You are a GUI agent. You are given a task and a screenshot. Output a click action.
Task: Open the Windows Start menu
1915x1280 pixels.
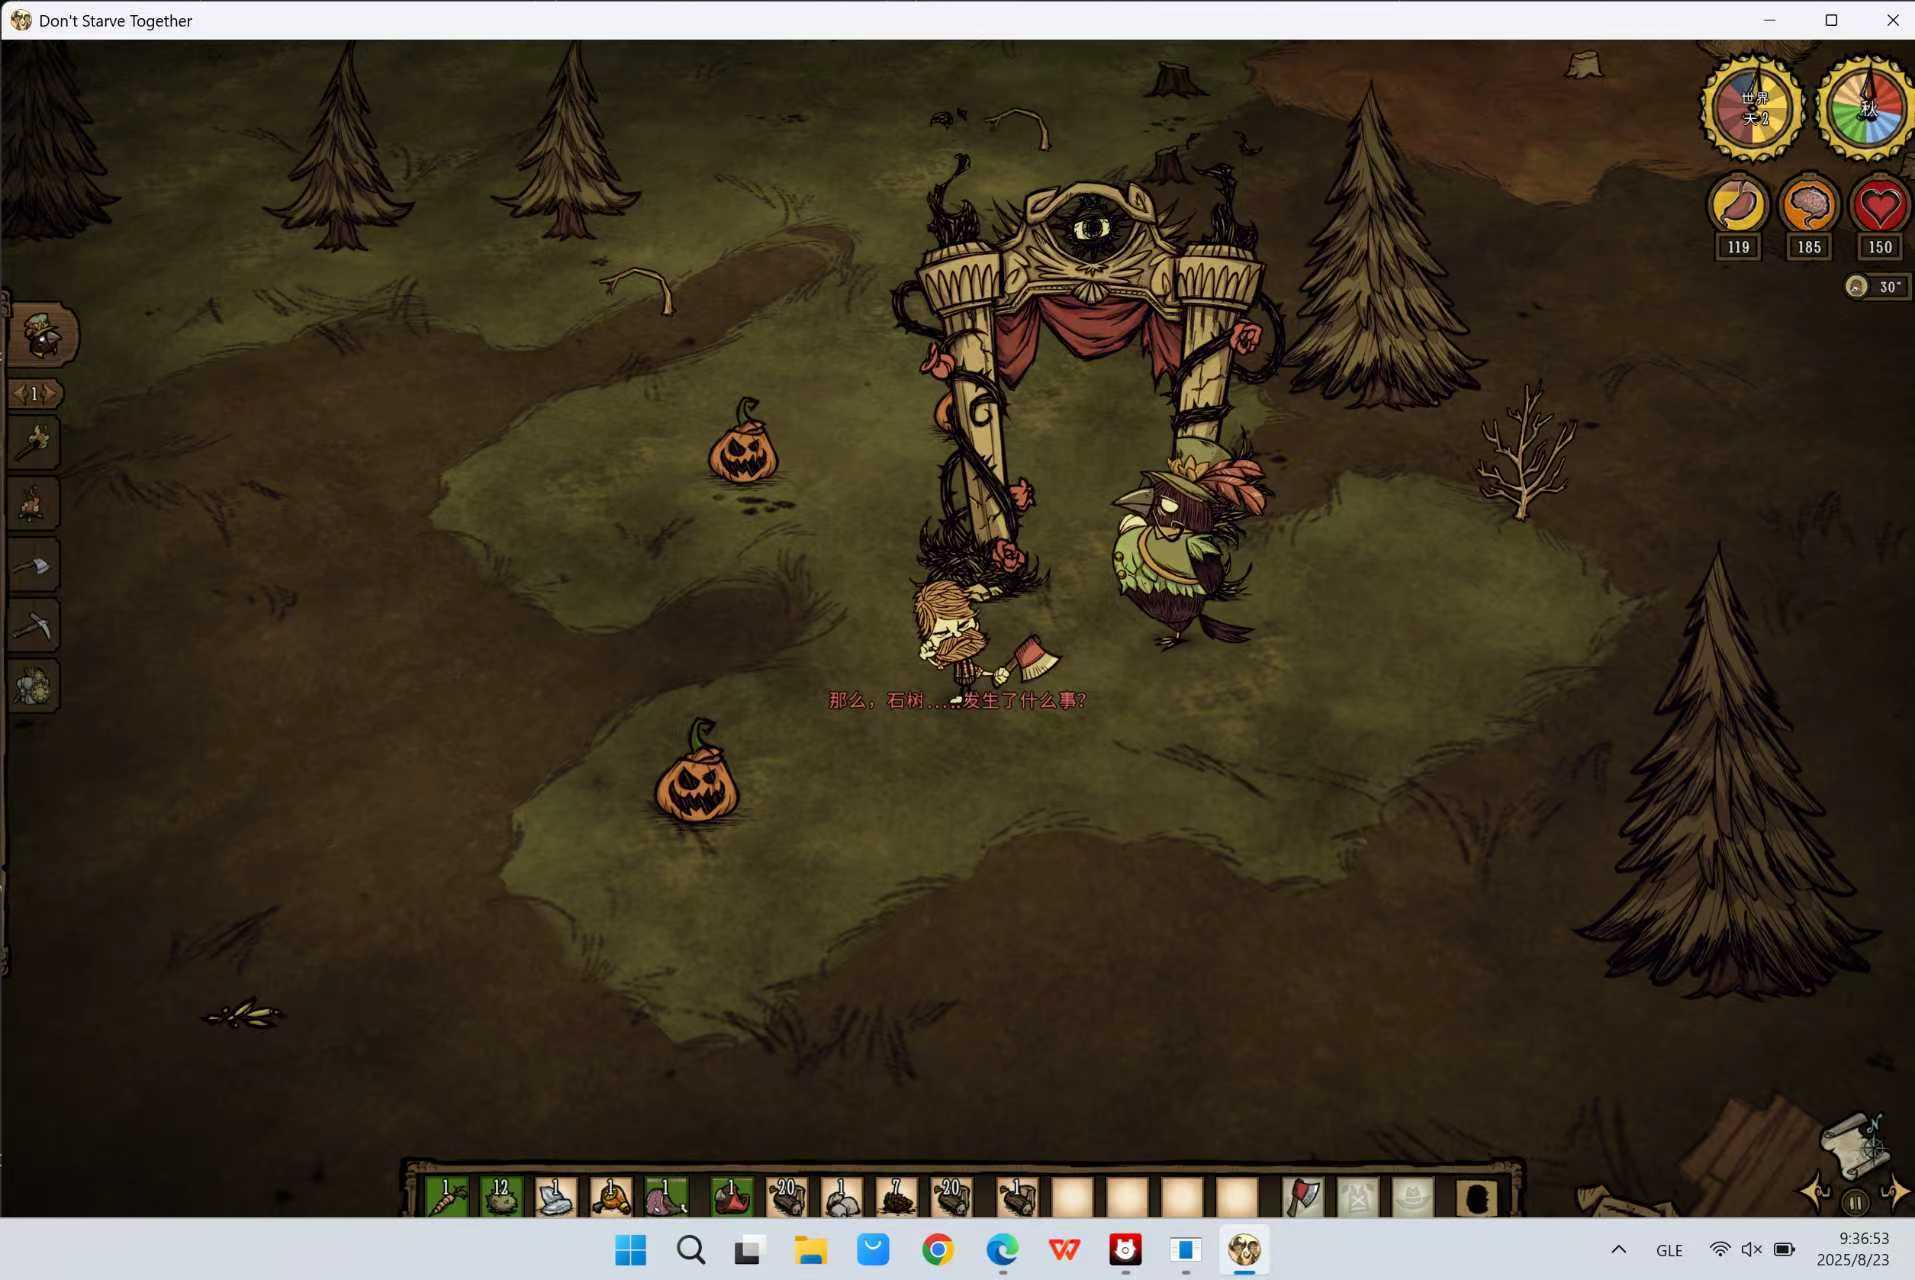coord(630,1250)
